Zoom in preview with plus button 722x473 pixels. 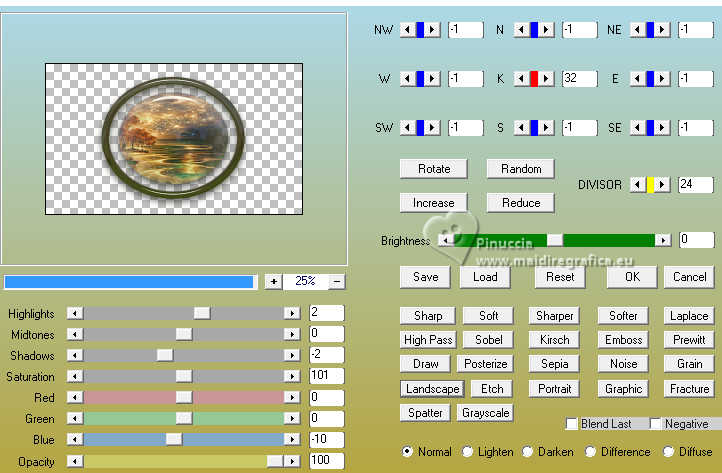274,281
